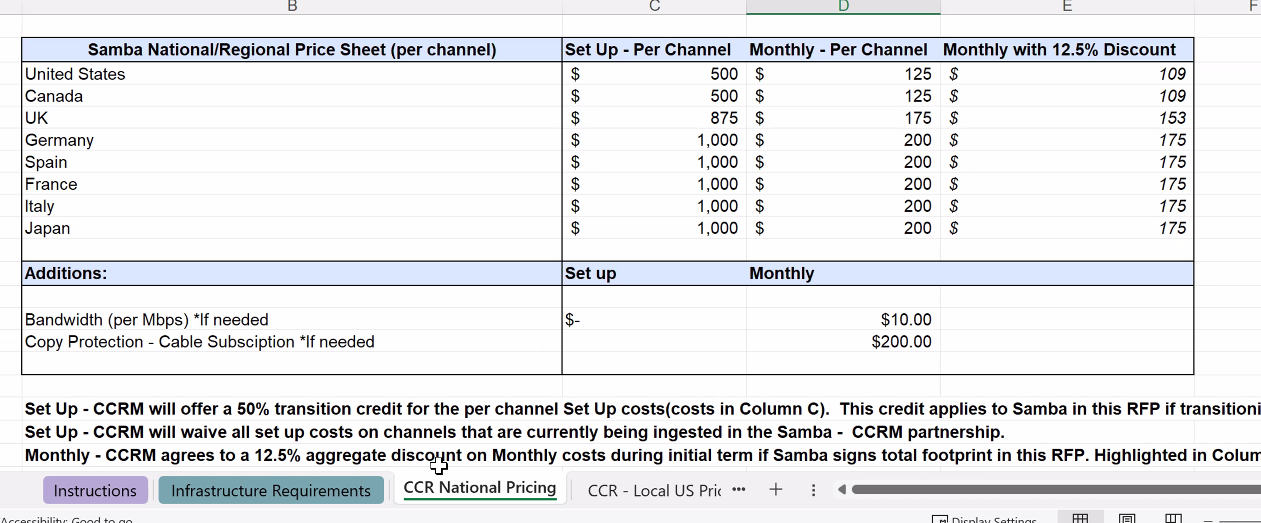Viewport: 1261px width, 523px height.
Task: Click the horizontal scrollbar left arrow
Action: 842,490
